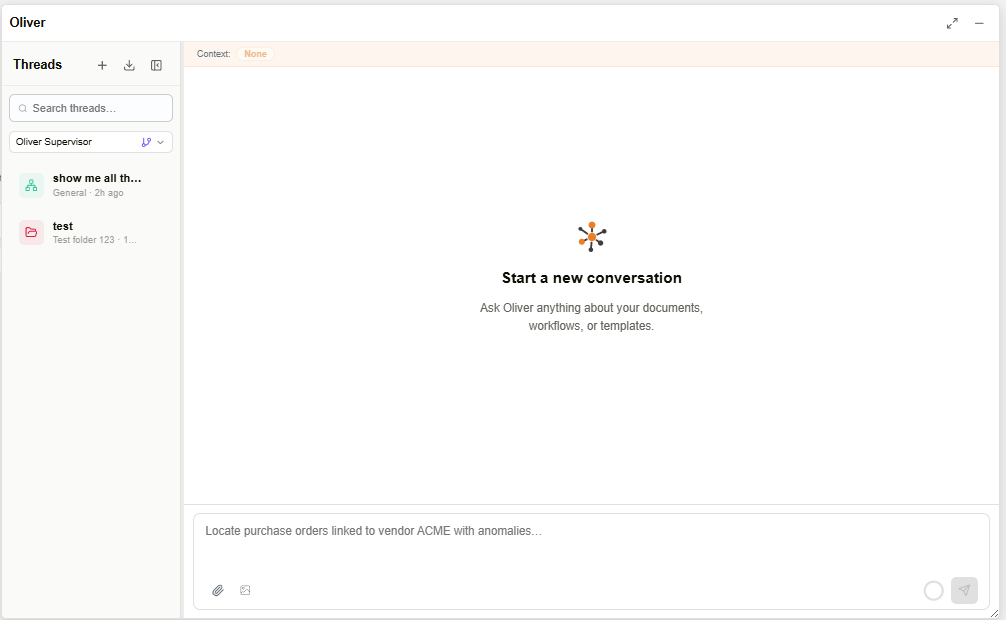This screenshot has height=620, width=1006.
Task: Click the magnifier icon in thread search
Action: point(23,108)
